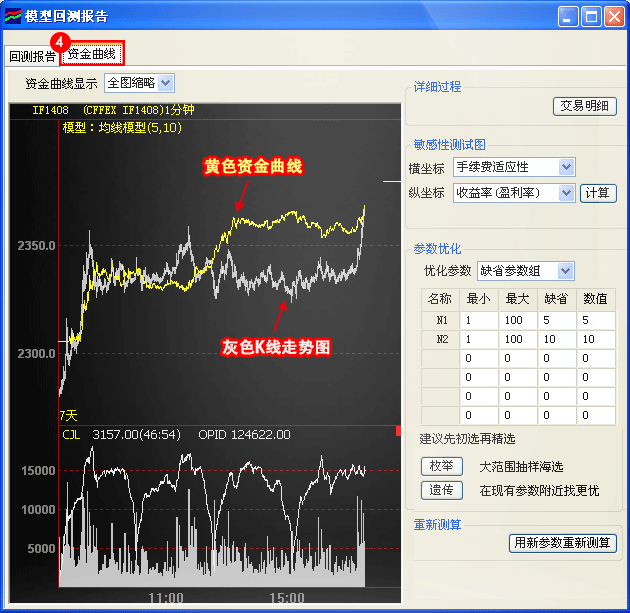Click the 11:00 time axis label
Viewport: 630px width, 613px height.
(x=165, y=598)
